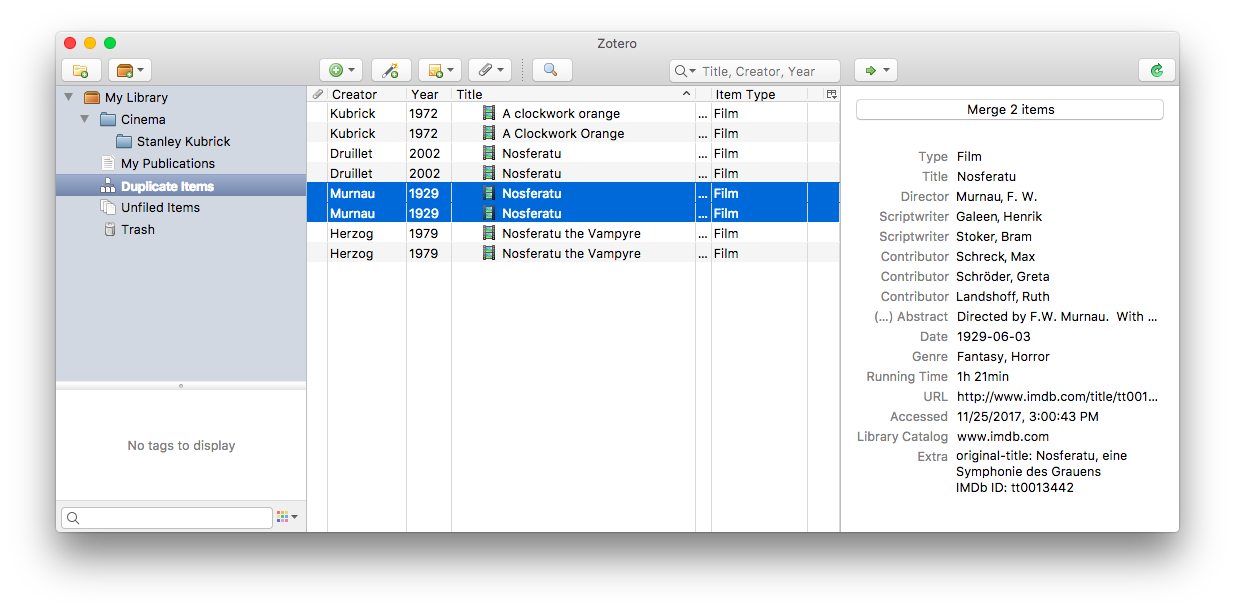1235x612 pixels.
Task: Select Duplicate Items in sidebar
Action: (181, 186)
